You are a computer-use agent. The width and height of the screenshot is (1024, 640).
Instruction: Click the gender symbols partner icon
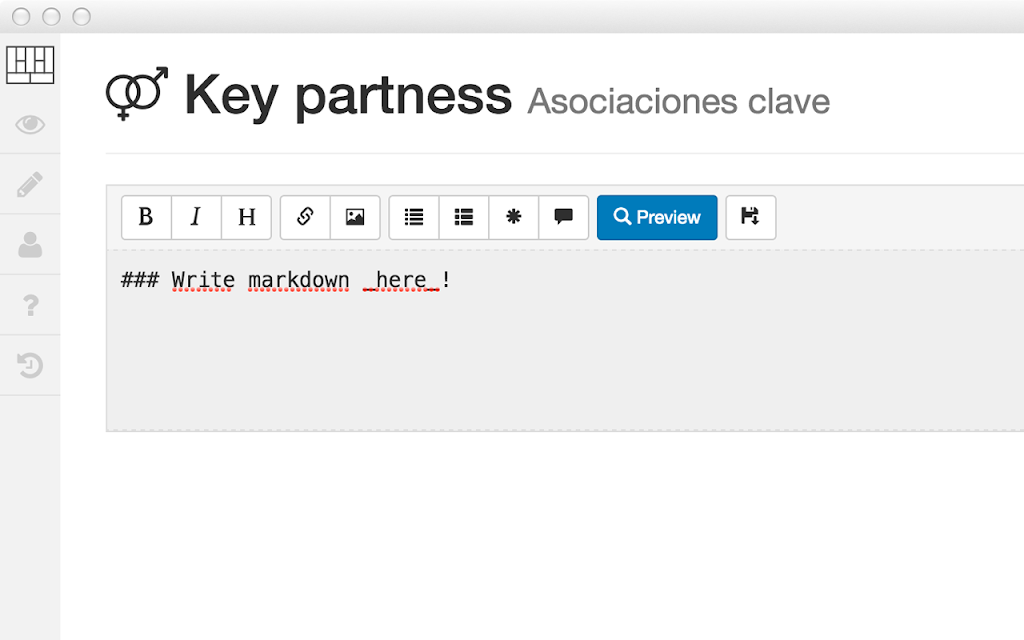(x=137, y=93)
